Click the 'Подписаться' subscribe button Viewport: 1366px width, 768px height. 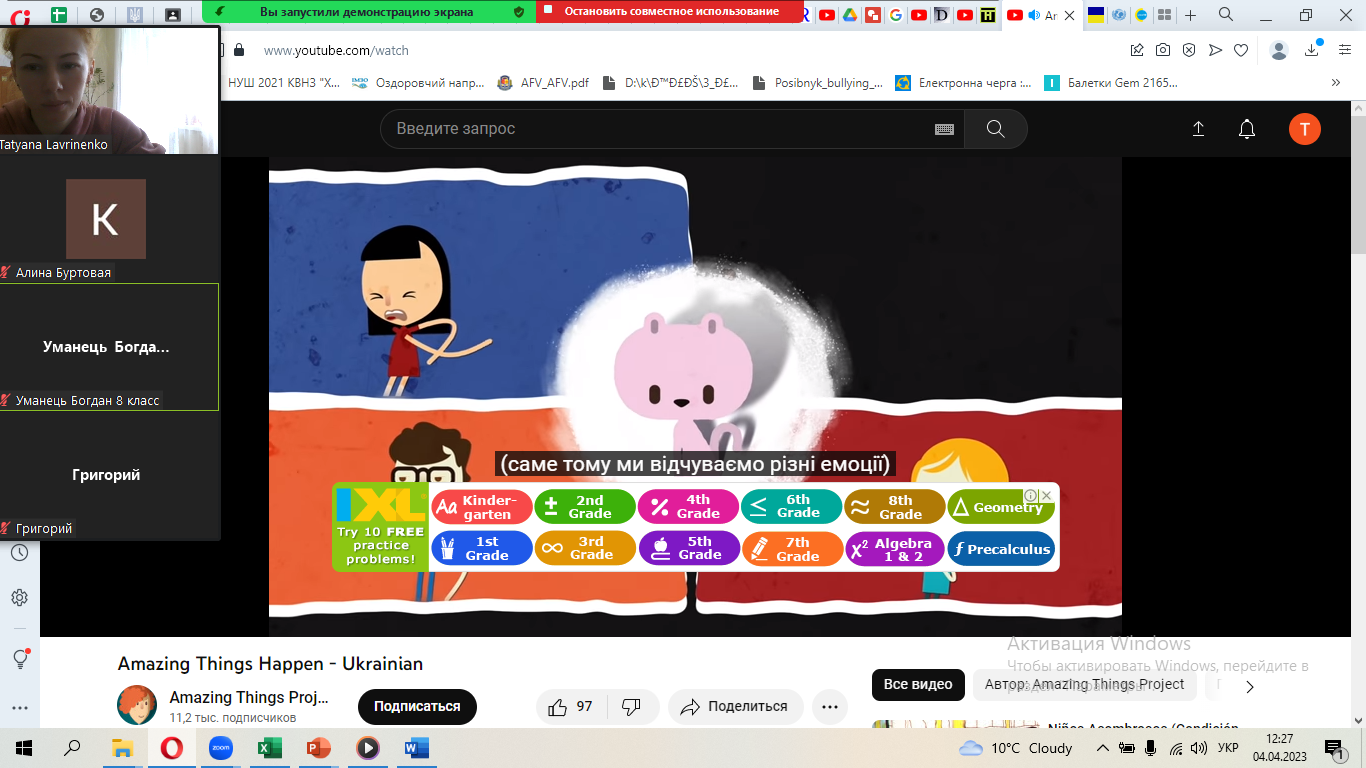pos(417,707)
